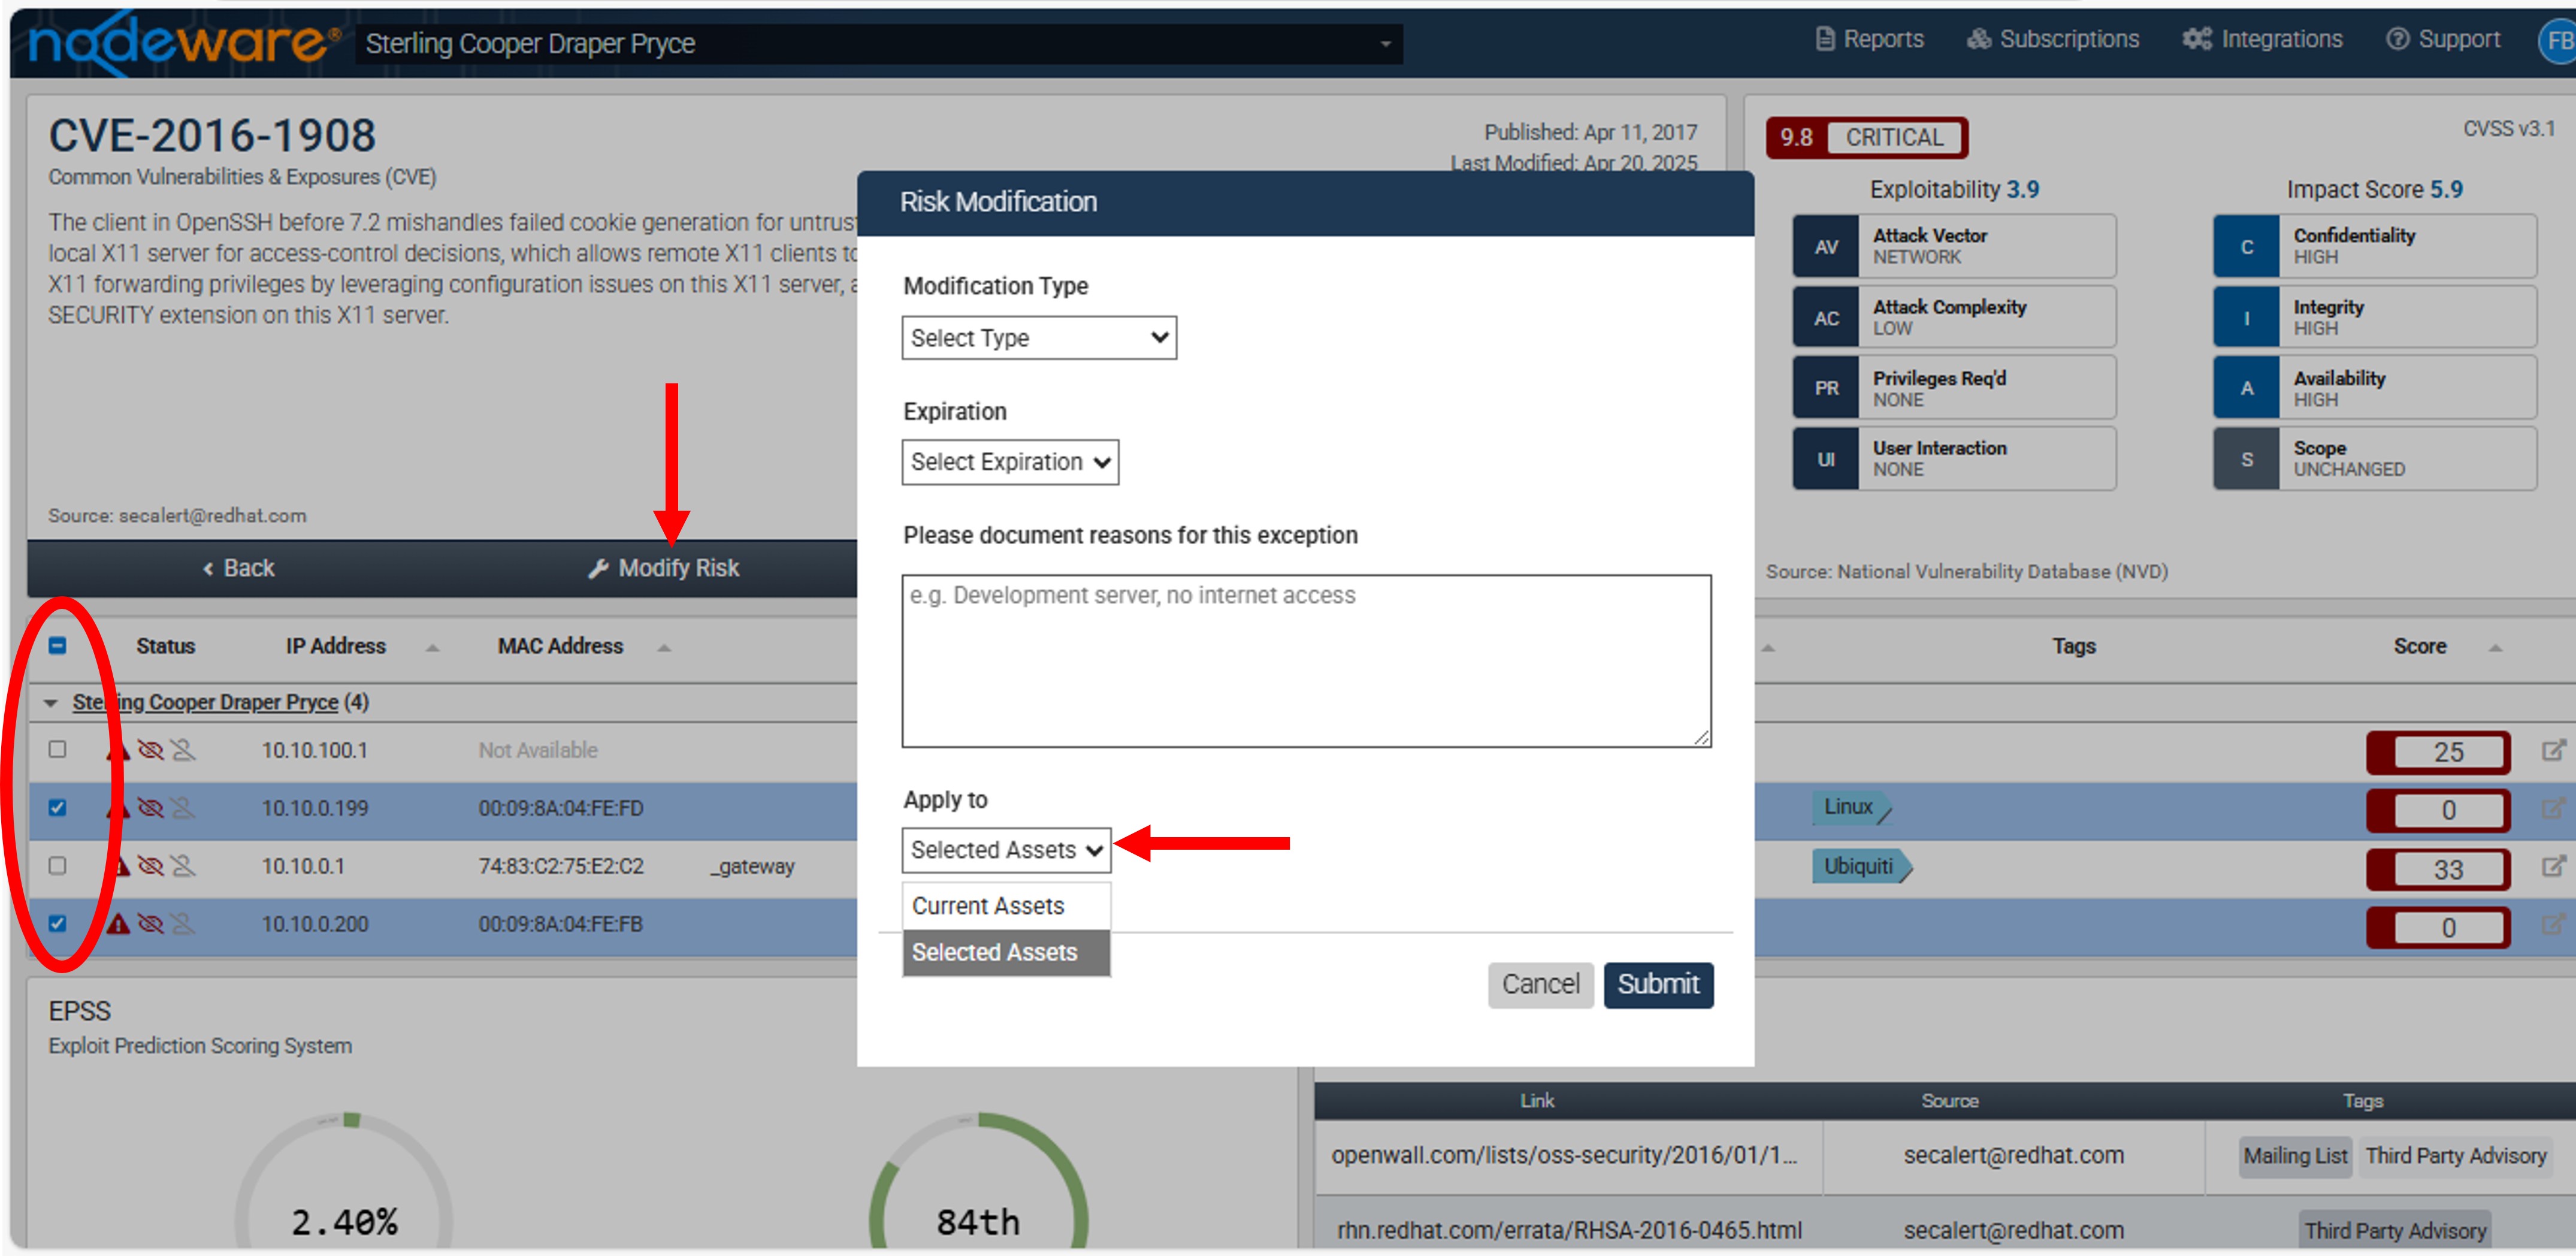The height and width of the screenshot is (1256, 2576).
Task: Open the external link icon for score 25
Action: (x=2554, y=750)
